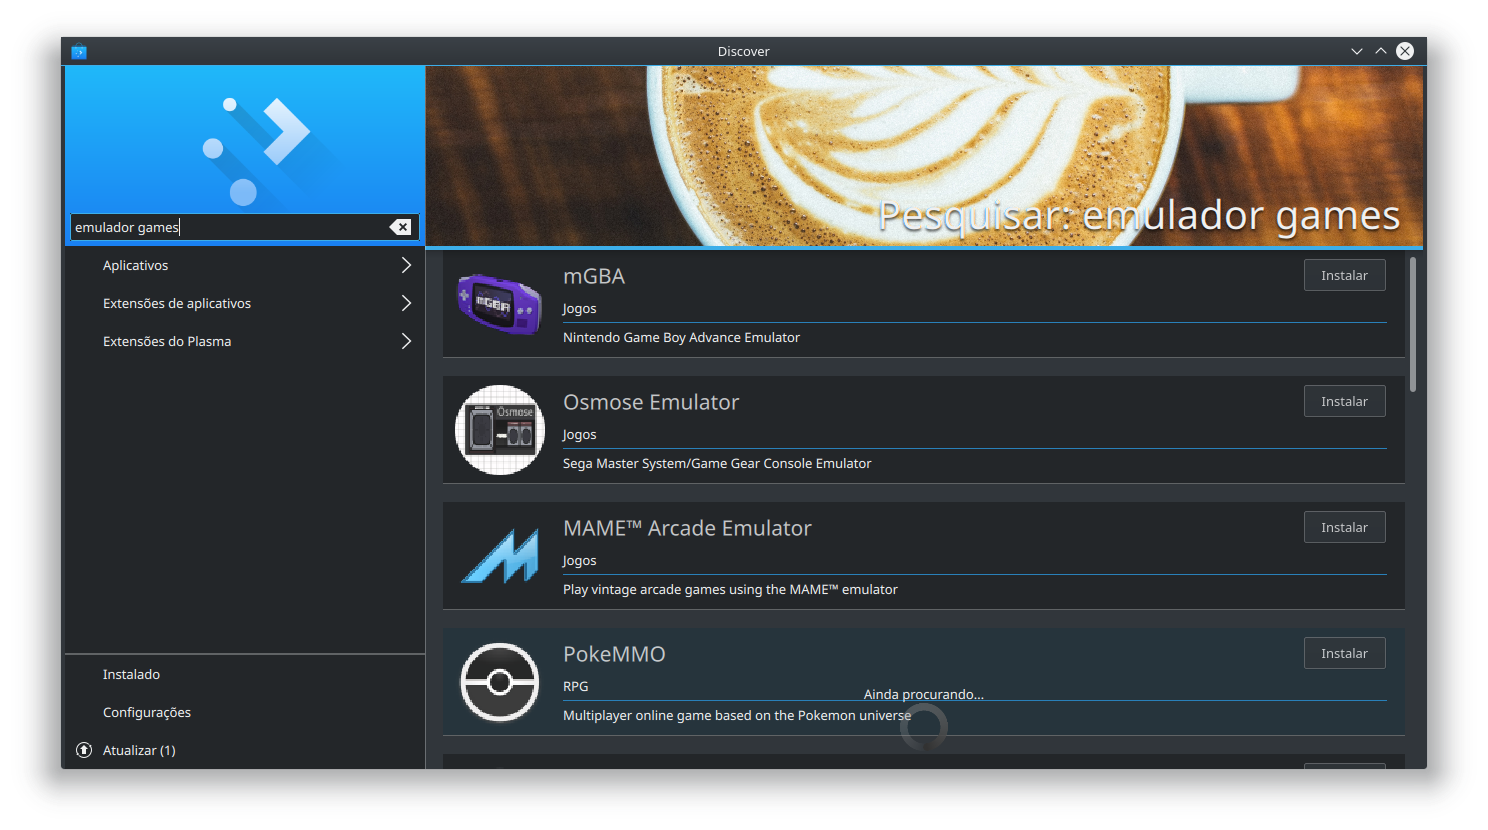Viewport: 1488px width, 830px height.
Task: Click Instalar for MAME Arcade Emulator
Action: 1344,527
